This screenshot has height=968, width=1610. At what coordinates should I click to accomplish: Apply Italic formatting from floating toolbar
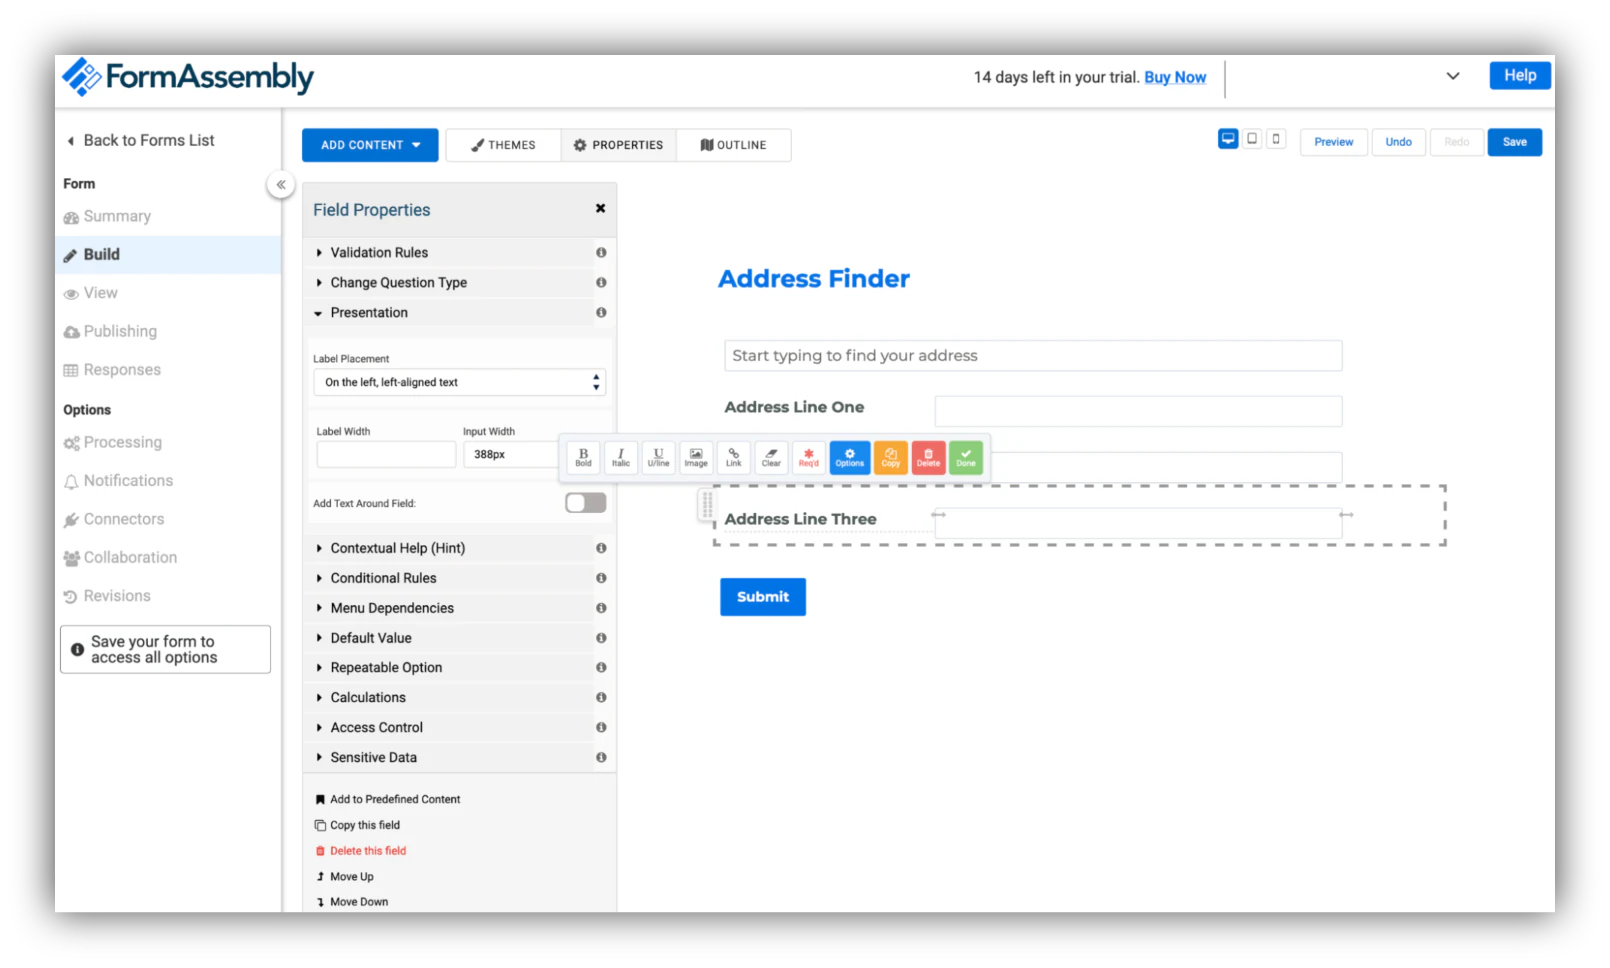click(621, 457)
